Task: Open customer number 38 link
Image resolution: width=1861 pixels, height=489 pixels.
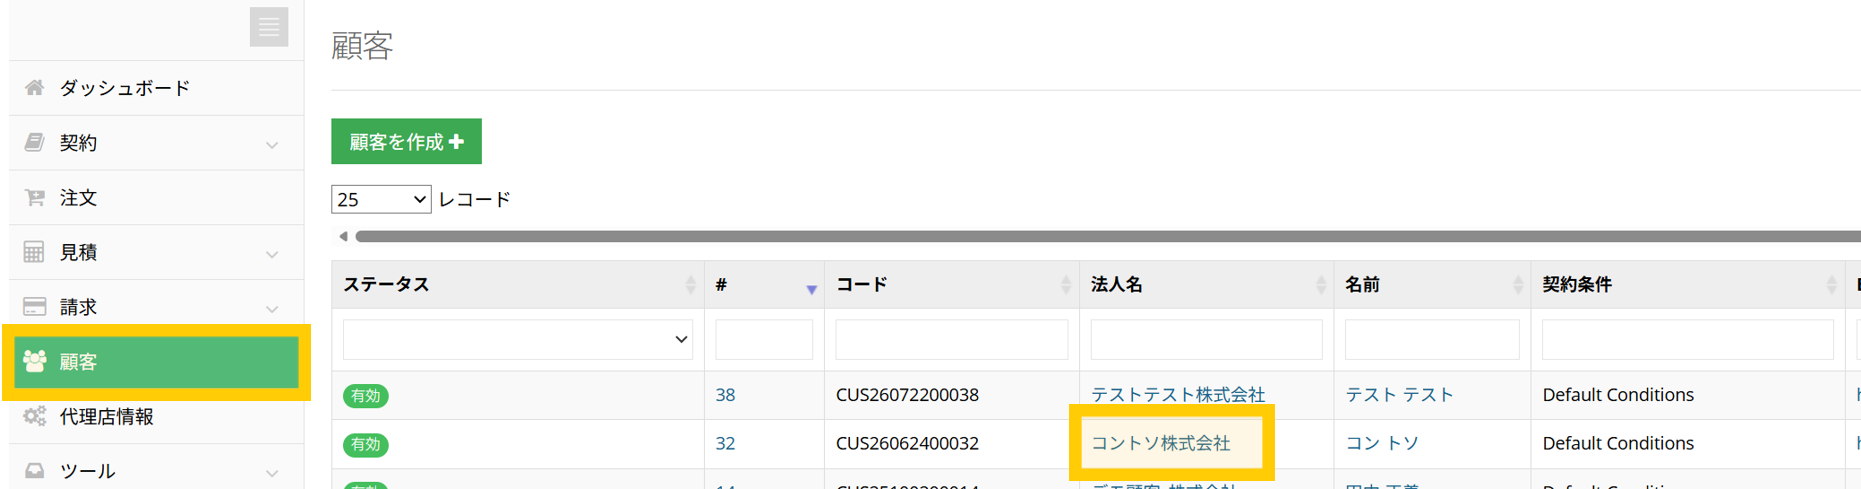Action: pos(725,395)
